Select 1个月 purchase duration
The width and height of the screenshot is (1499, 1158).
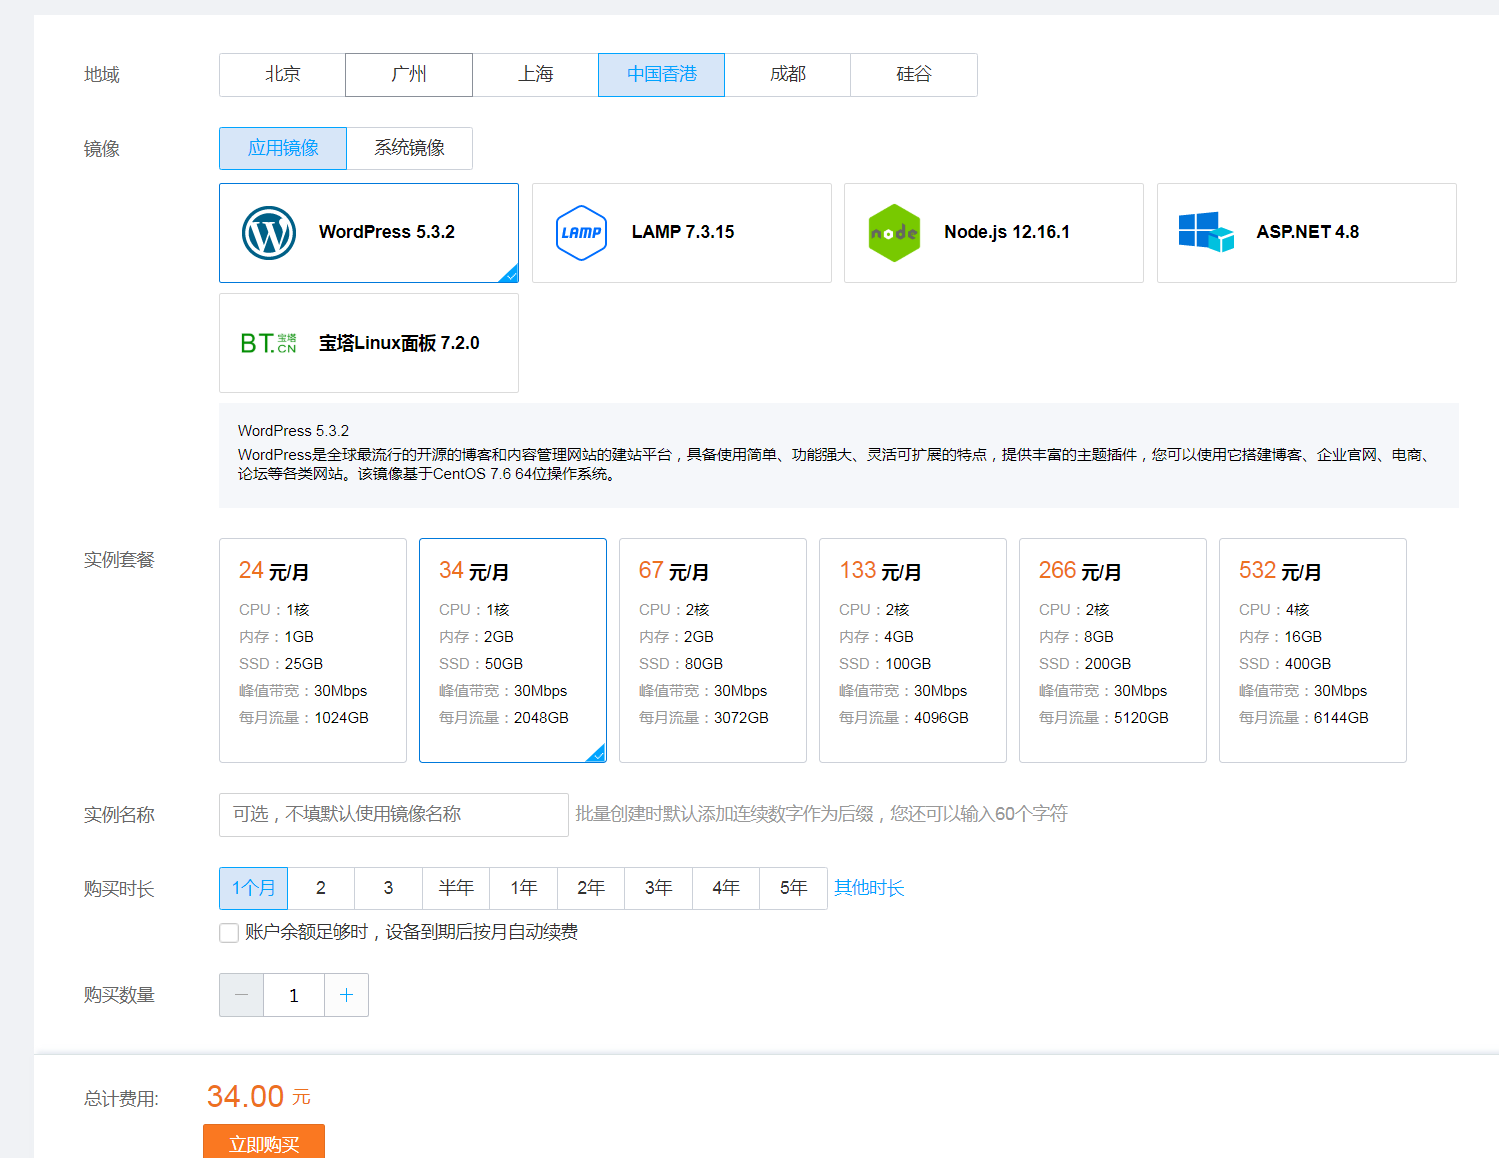point(254,888)
